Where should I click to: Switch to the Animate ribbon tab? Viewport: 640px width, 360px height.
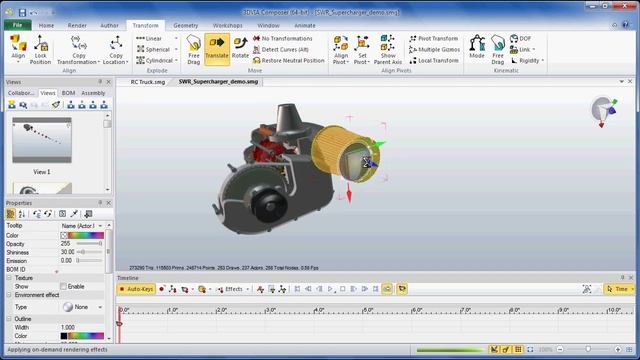(305, 25)
